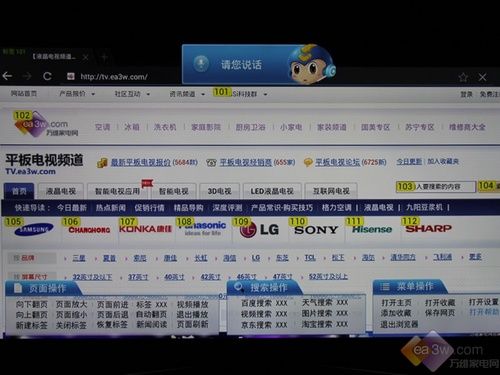Open the SONY brand logo
This screenshot has width=500, height=375.
coord(316,230)
